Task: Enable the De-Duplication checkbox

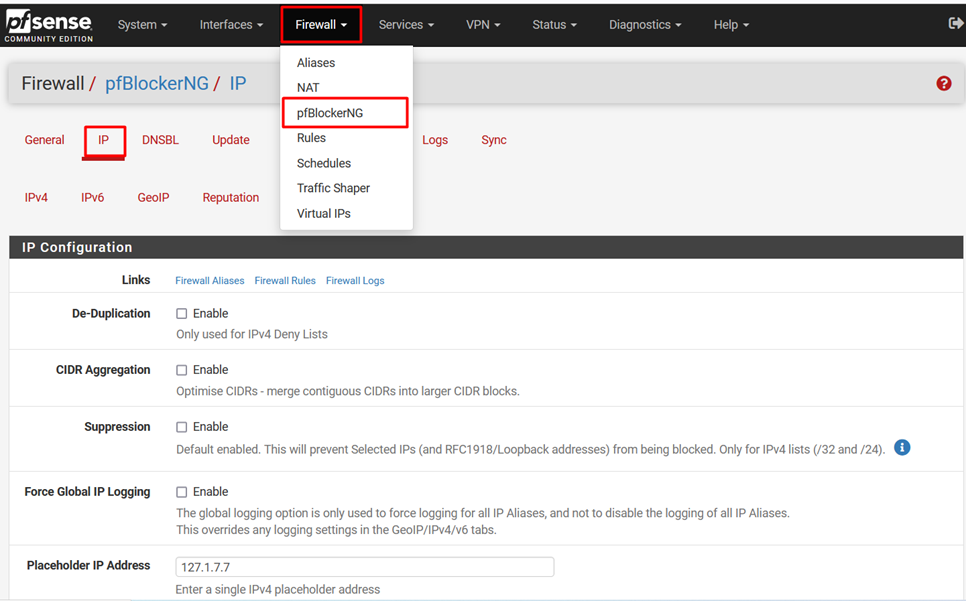Action: [182, 313]
